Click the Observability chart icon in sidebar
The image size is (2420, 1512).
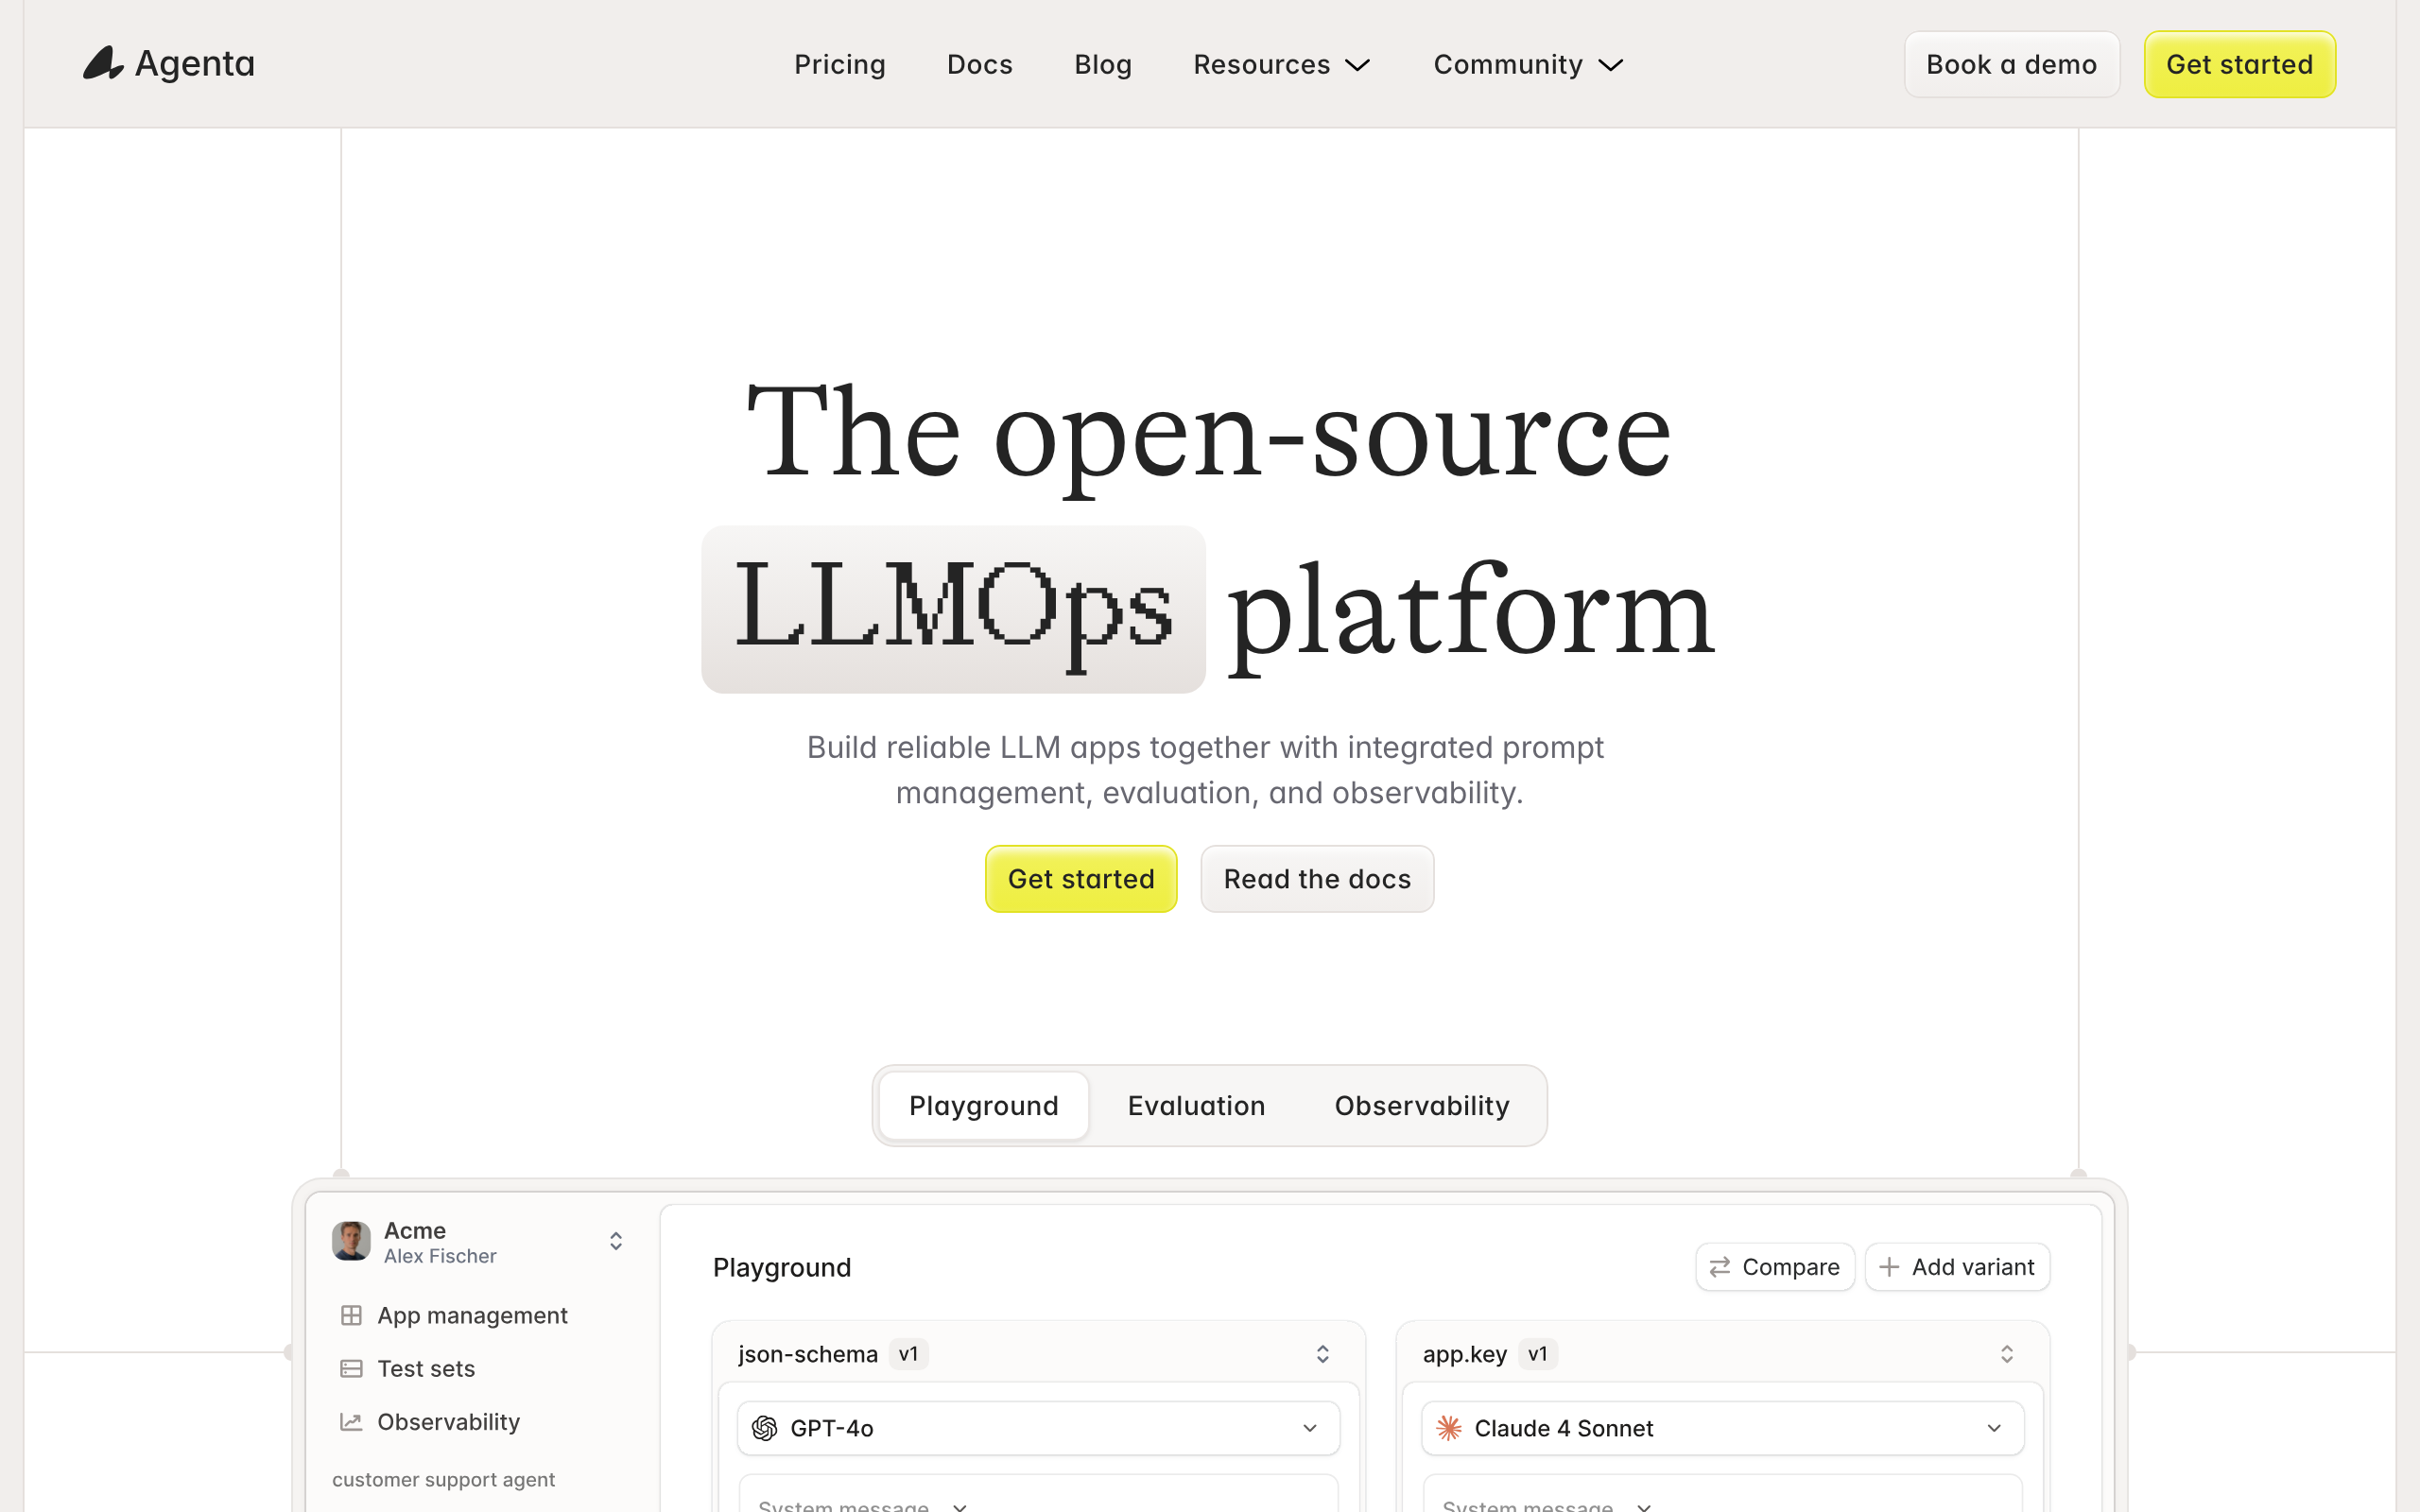[351, 1421]
